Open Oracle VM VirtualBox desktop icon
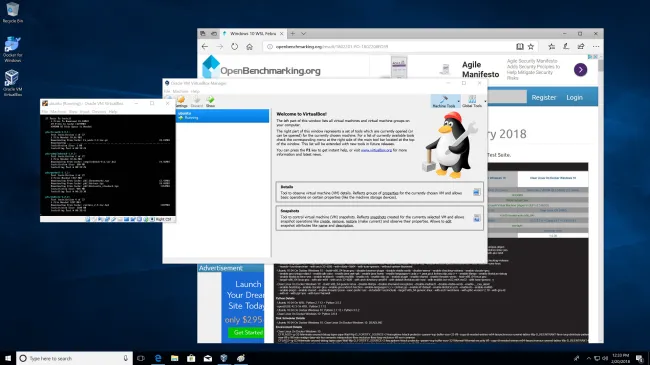 pyautogui.click(x=12, y=83)
